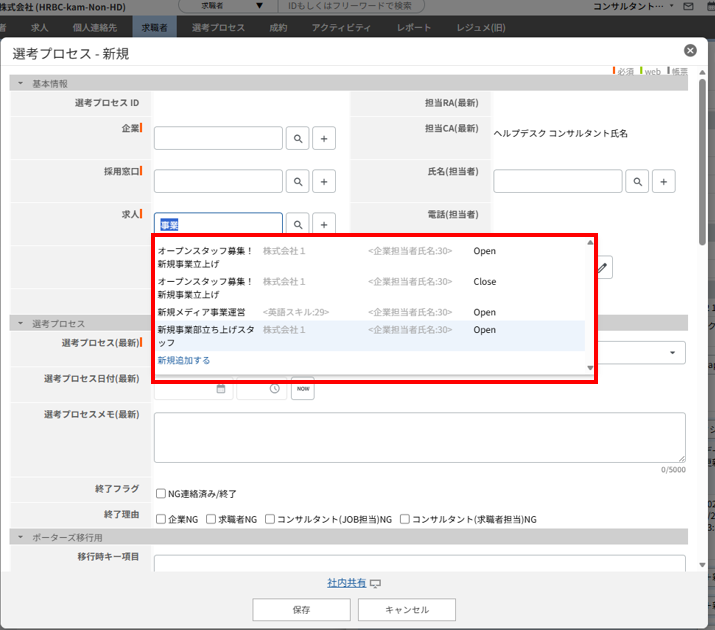
Task: Click the 選考プロセスメモ text area
Action: tap(419, 437)
